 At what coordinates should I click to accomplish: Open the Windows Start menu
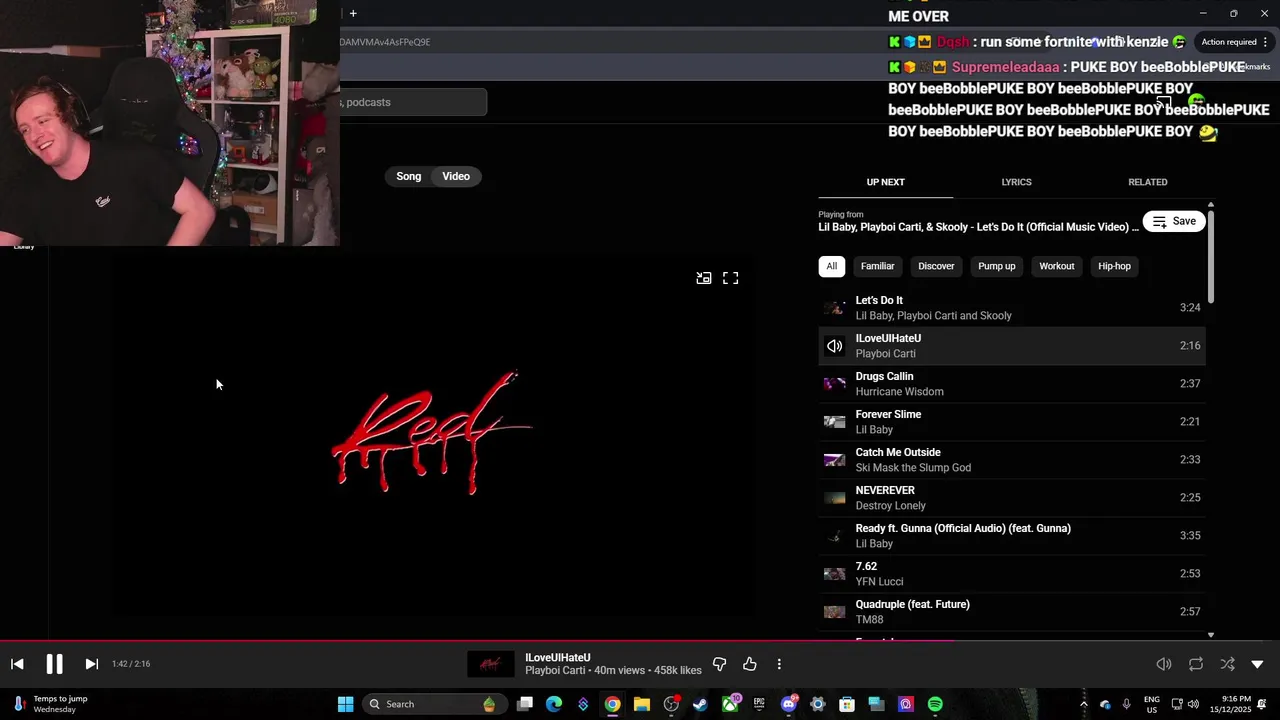click(x=345, y=704)
